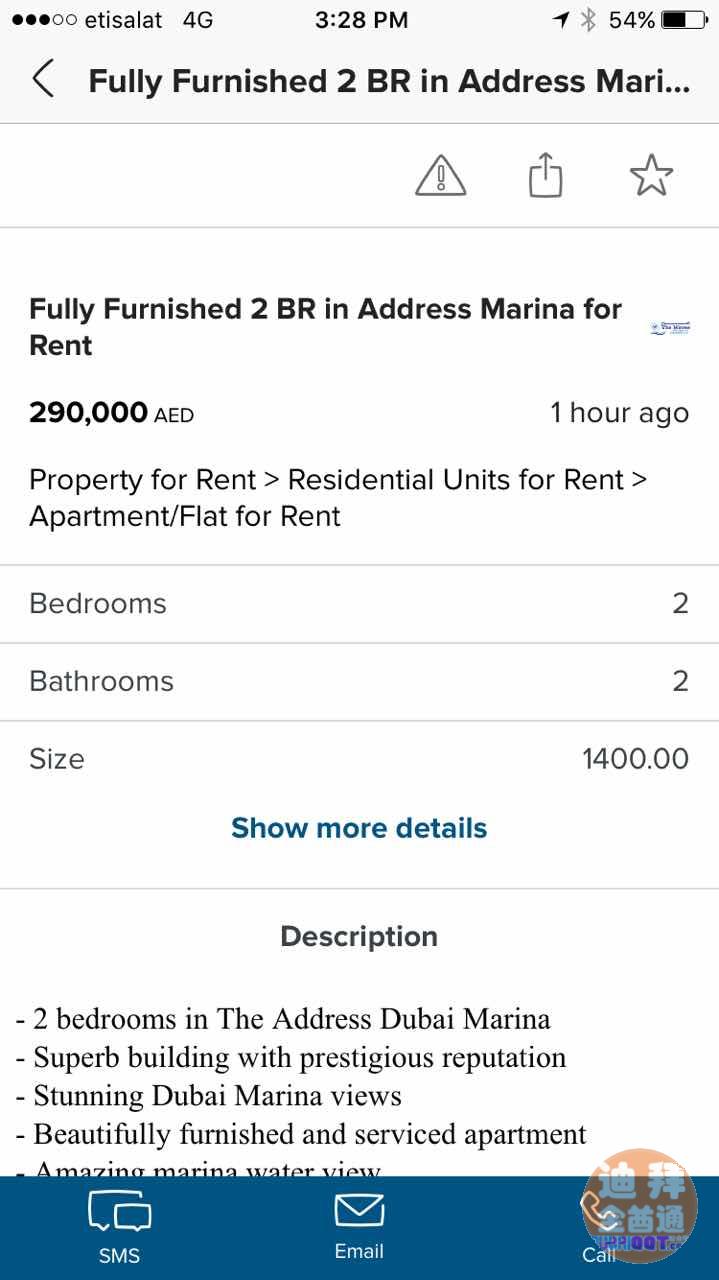The image size is (719, 1280).
Task: Tap the back arrow icon
Action: pos(42,79)
